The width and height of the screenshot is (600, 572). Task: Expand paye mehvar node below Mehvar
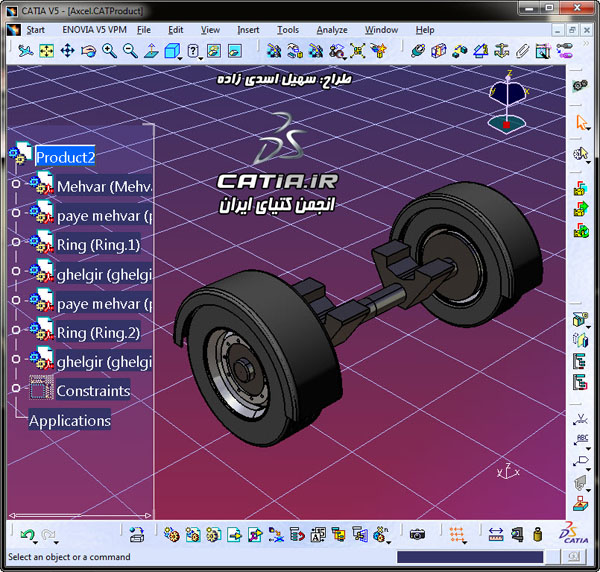(x=16, y=213)
